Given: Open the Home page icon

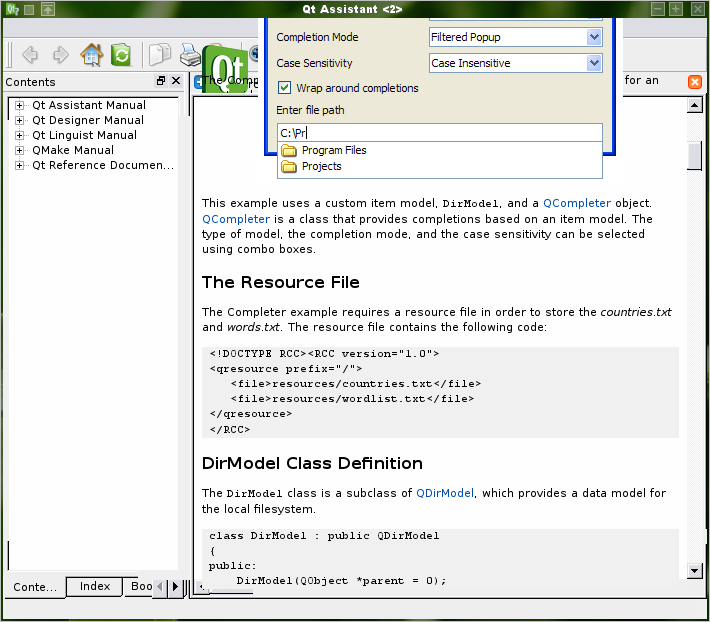Looking at the screenshot, I should [91, 55].
